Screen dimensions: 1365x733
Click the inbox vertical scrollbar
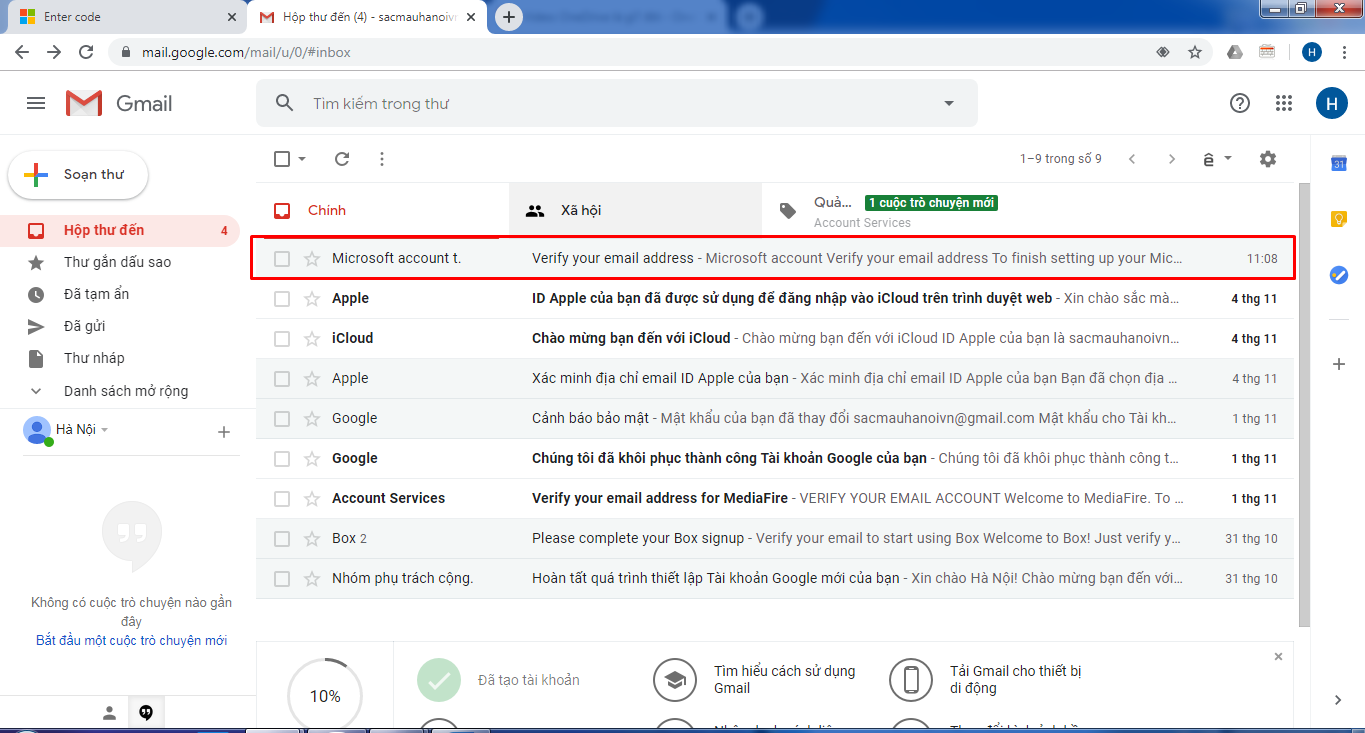coord(1303,404)
